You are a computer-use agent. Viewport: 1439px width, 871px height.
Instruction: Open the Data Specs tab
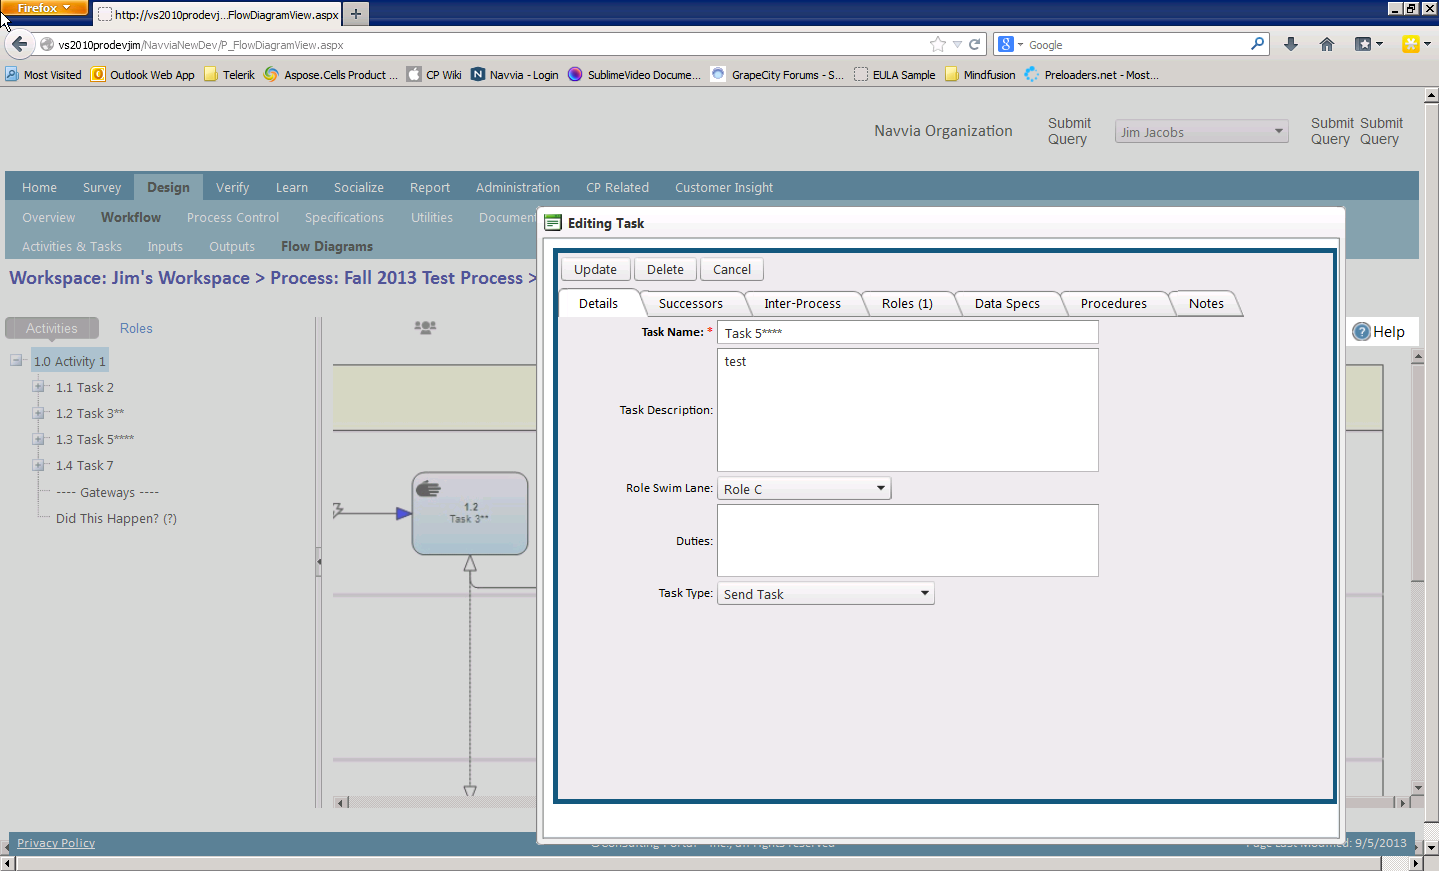coord(1007,303)
